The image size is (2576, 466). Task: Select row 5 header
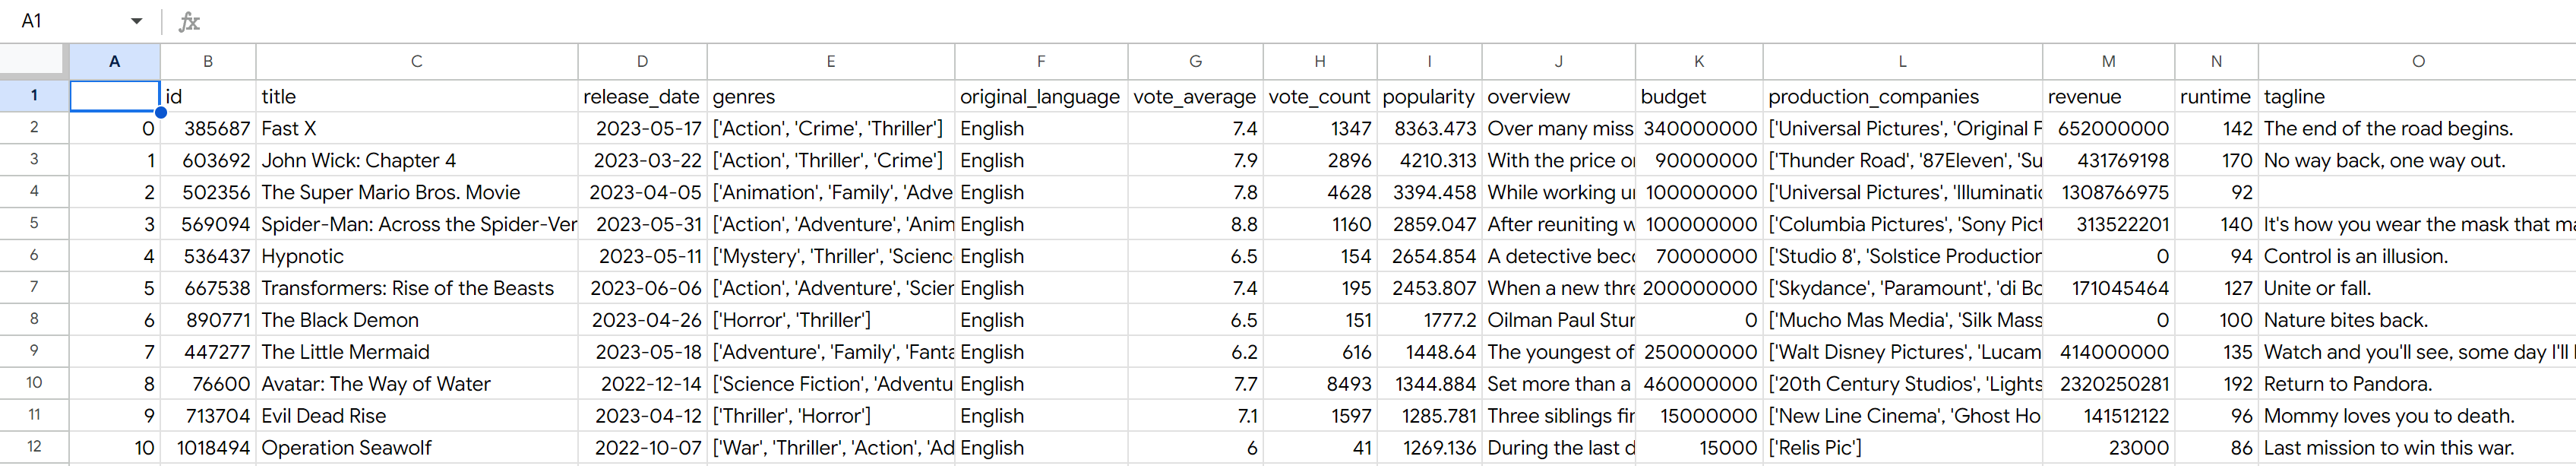point(34,224)
